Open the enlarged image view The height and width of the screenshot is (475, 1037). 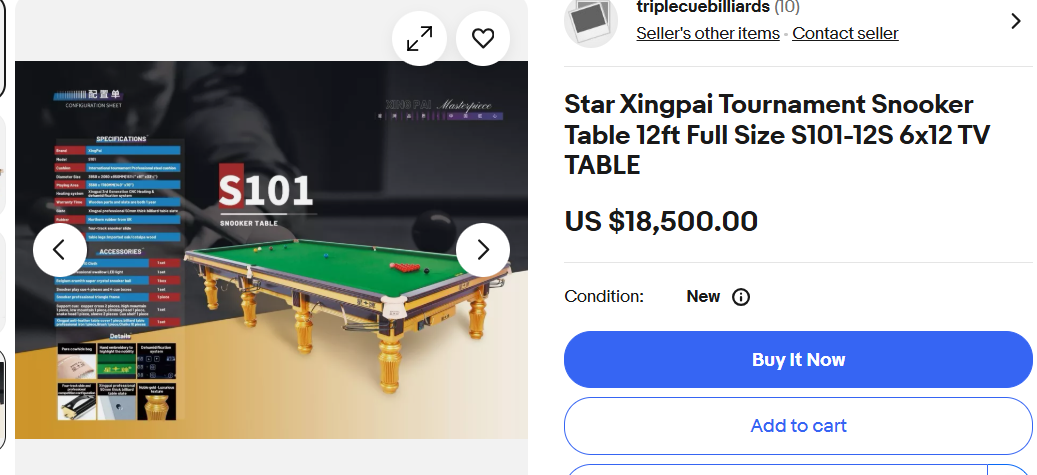point(419,39)
